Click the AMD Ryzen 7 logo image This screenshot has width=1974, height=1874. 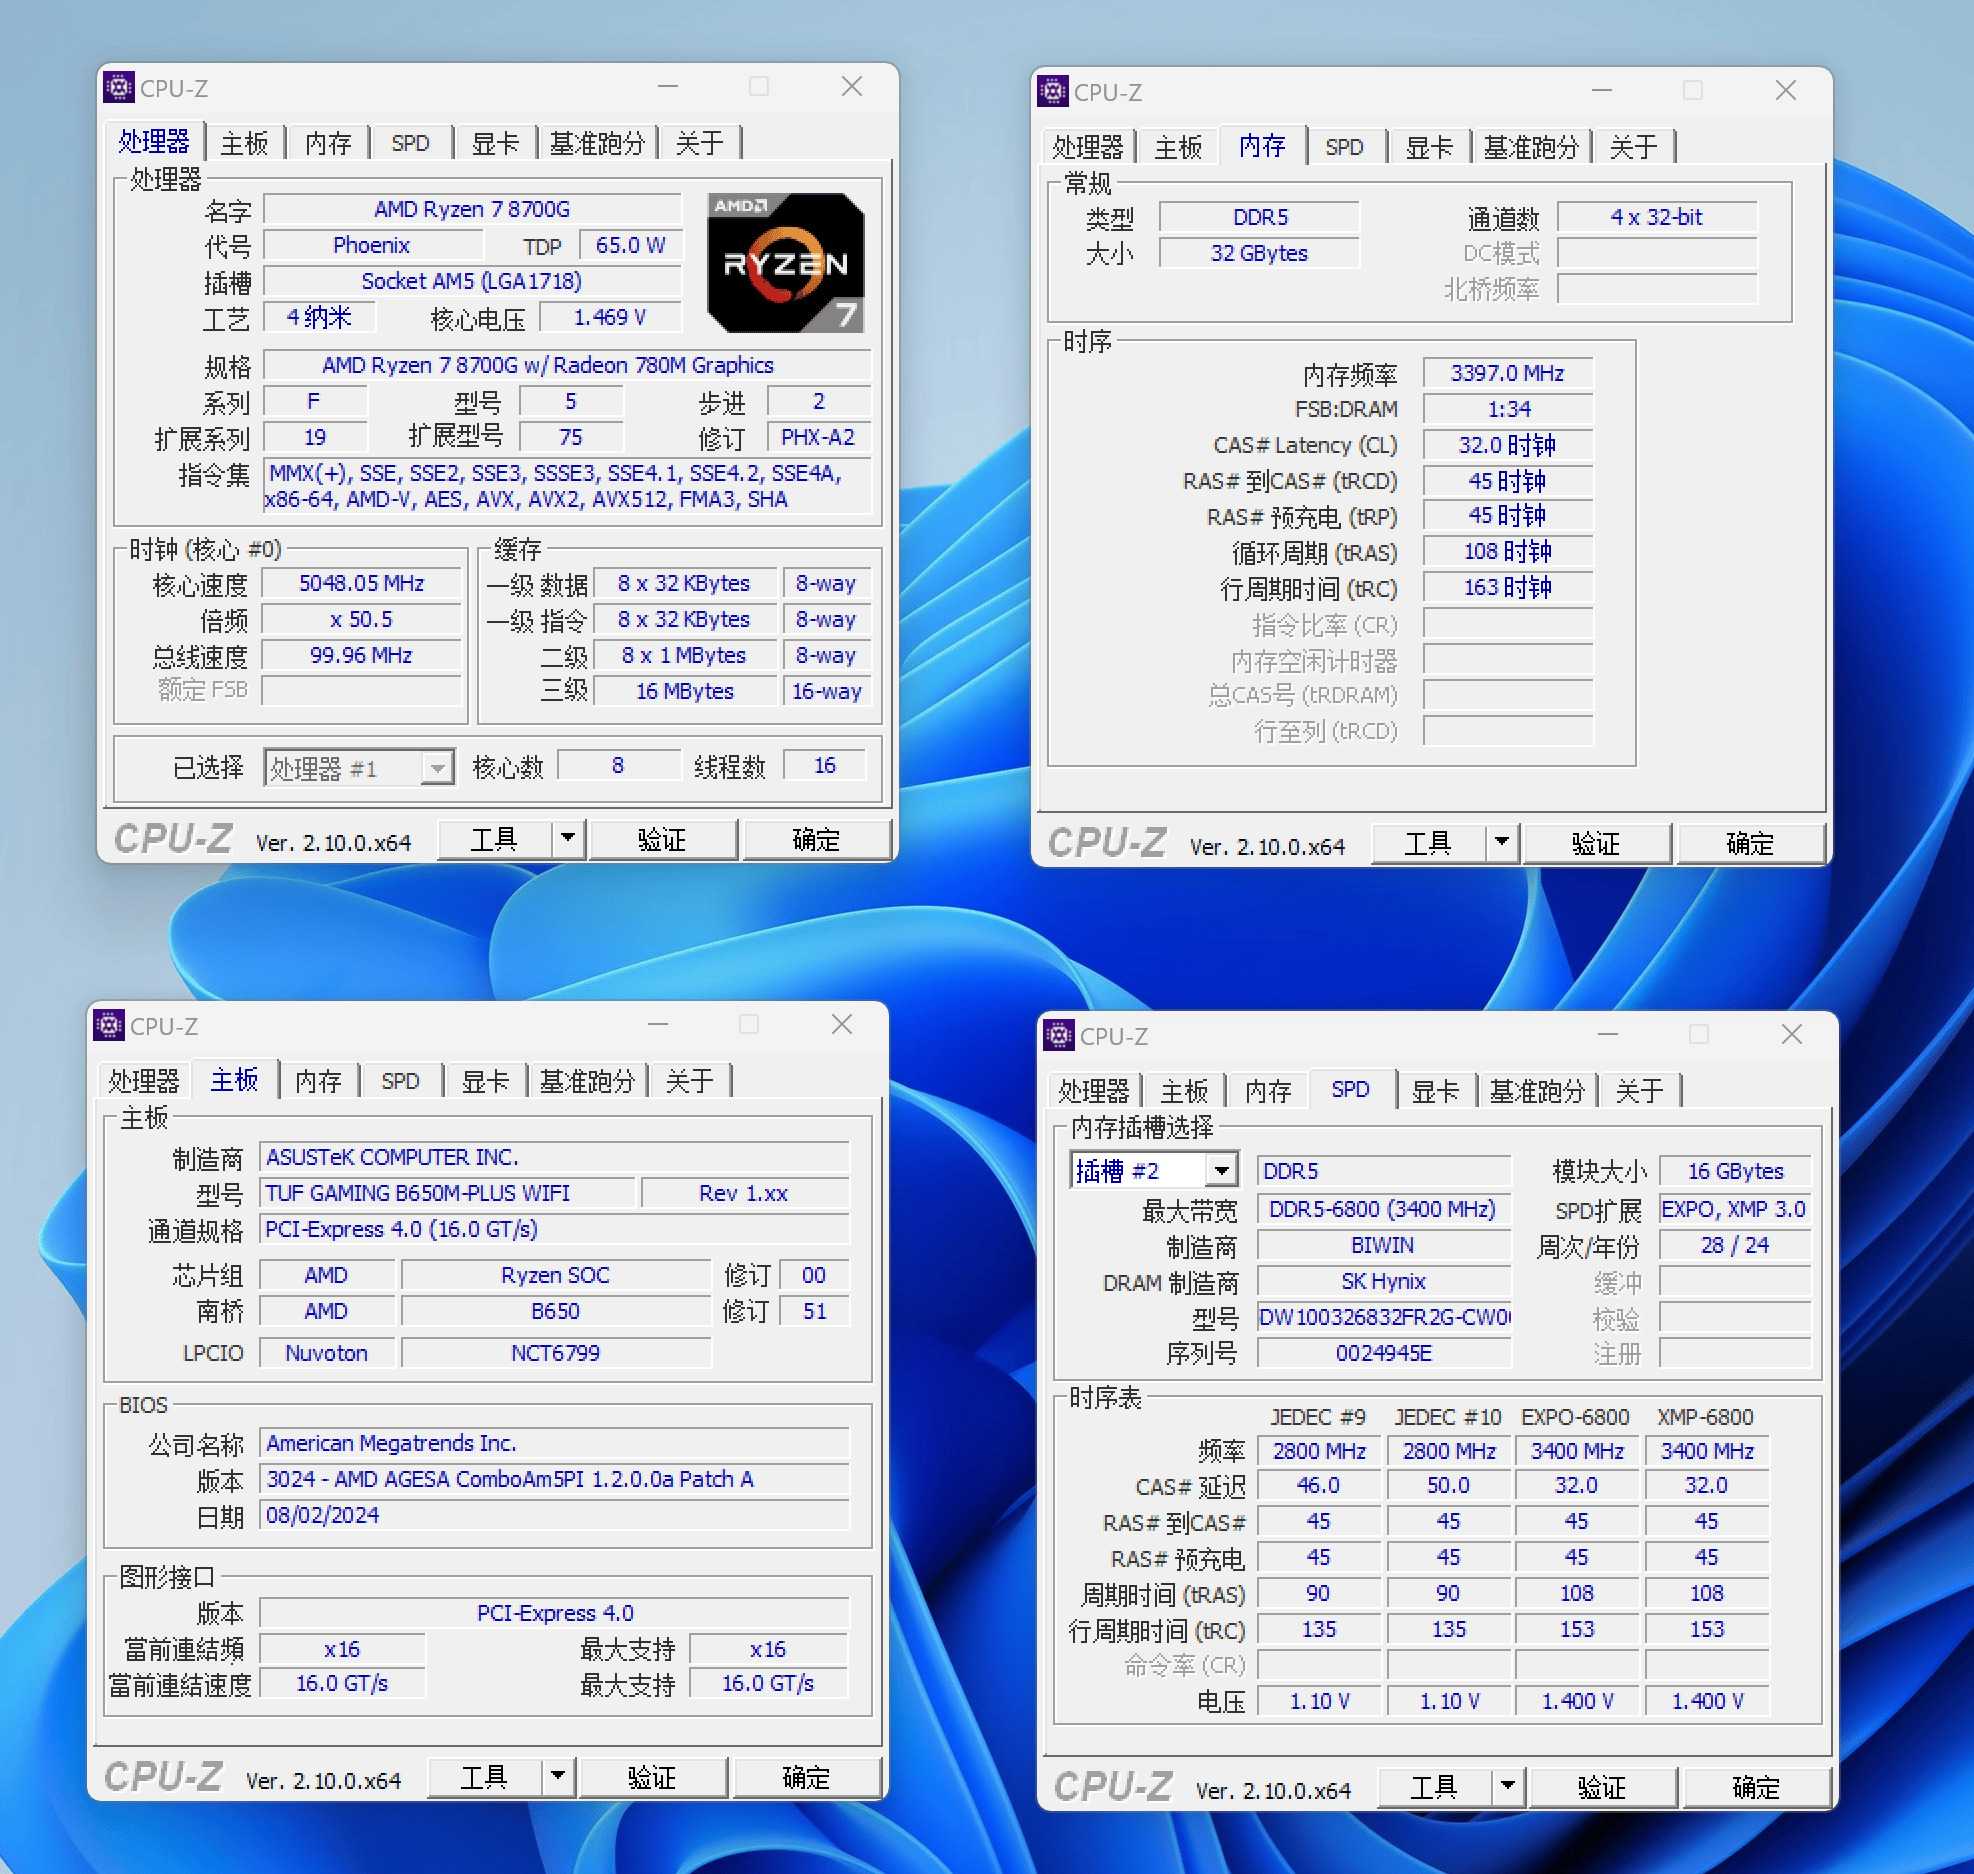[x=786, y=262]
